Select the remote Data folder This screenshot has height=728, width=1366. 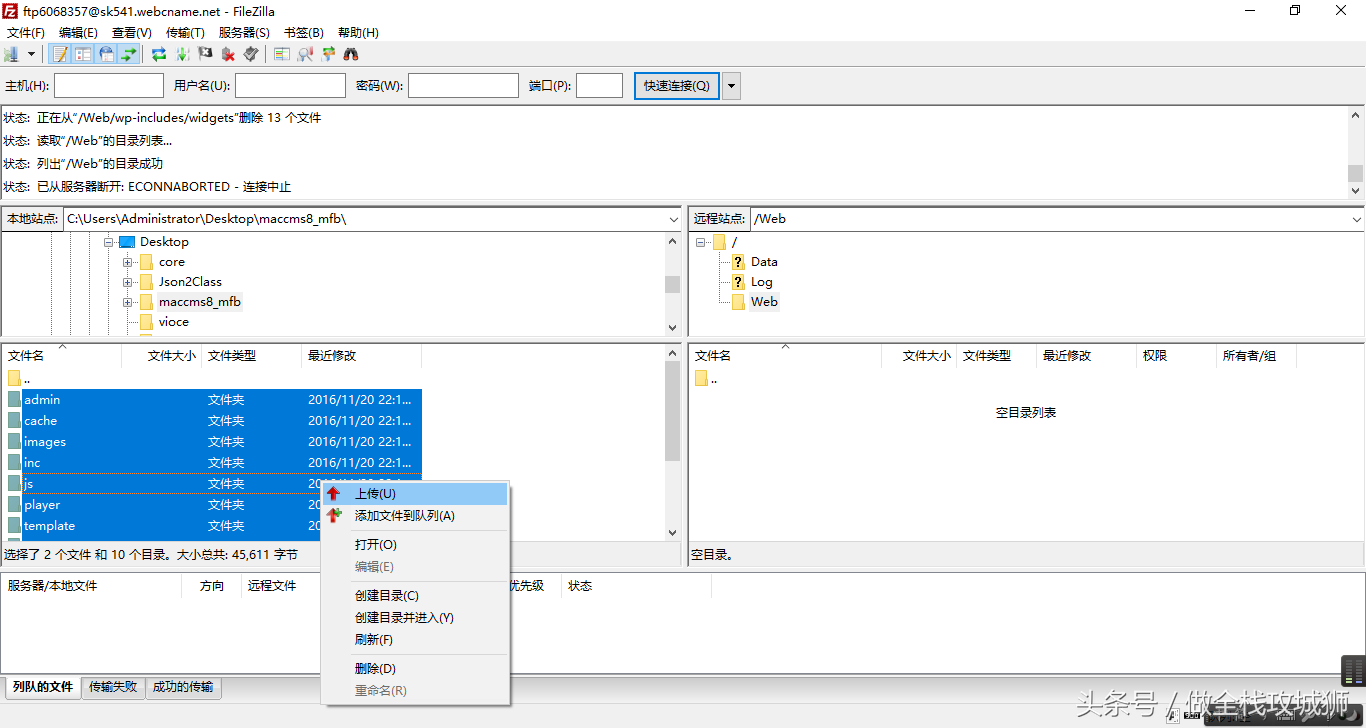click(764, 262)
